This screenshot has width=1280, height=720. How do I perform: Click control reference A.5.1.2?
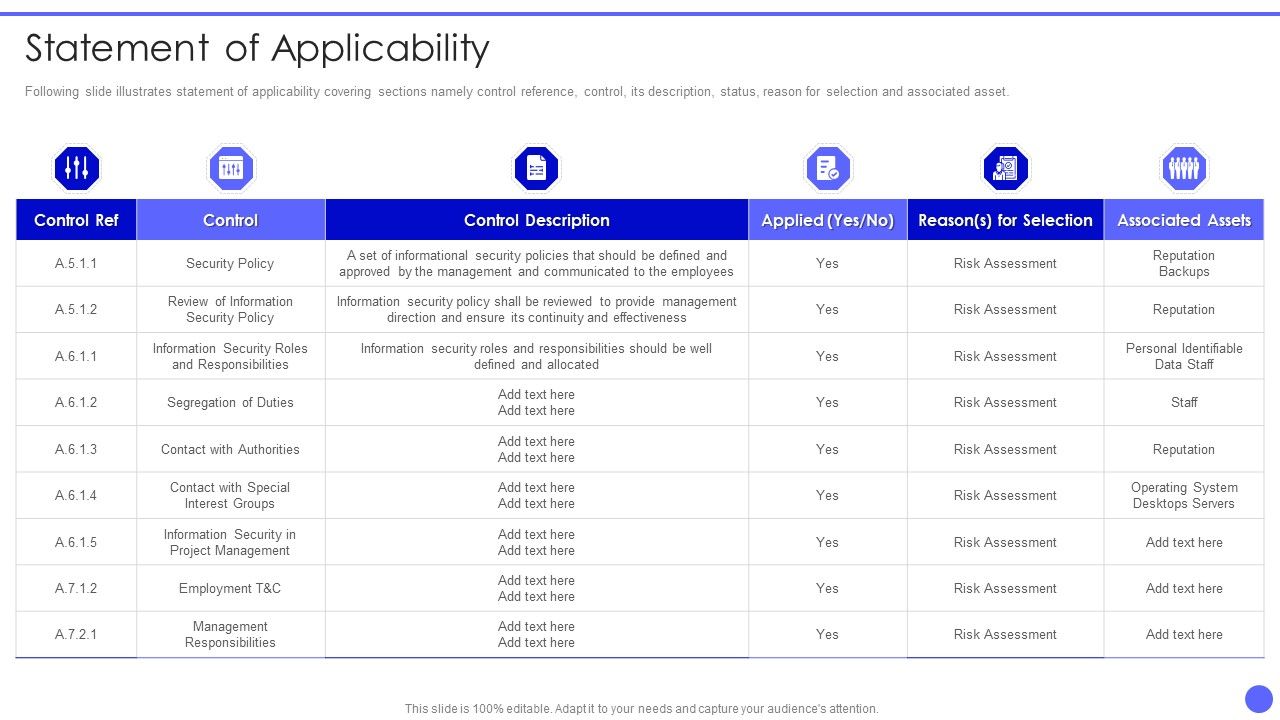point(76,310)
